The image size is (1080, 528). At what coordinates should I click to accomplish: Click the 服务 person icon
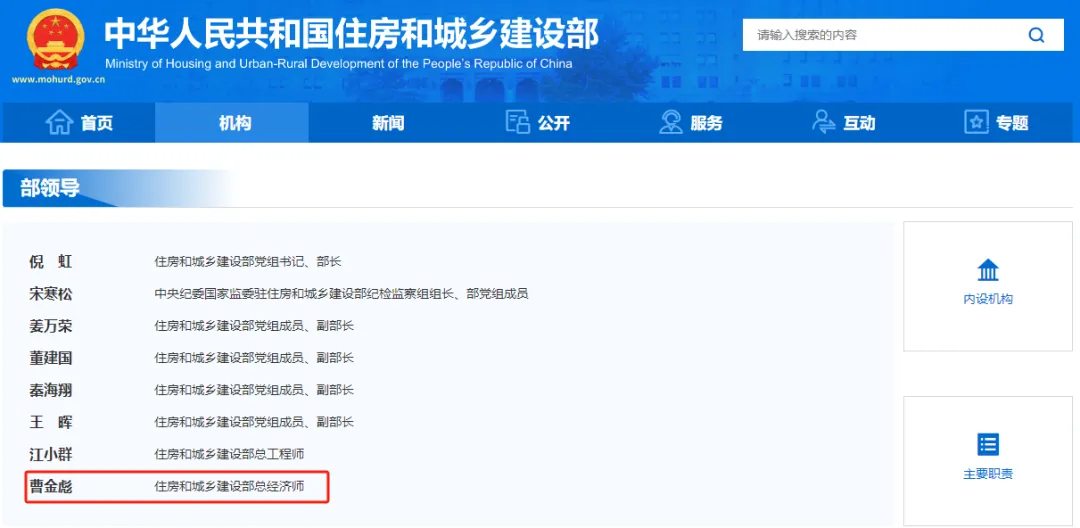[670, 122]
